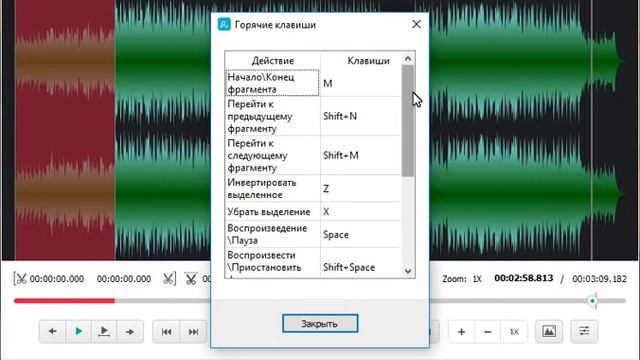This screenshot has width=640, height=360.
Task: Click the total duration 00:03:09.182
Action: pyautogui.click(x=599, y=279)
